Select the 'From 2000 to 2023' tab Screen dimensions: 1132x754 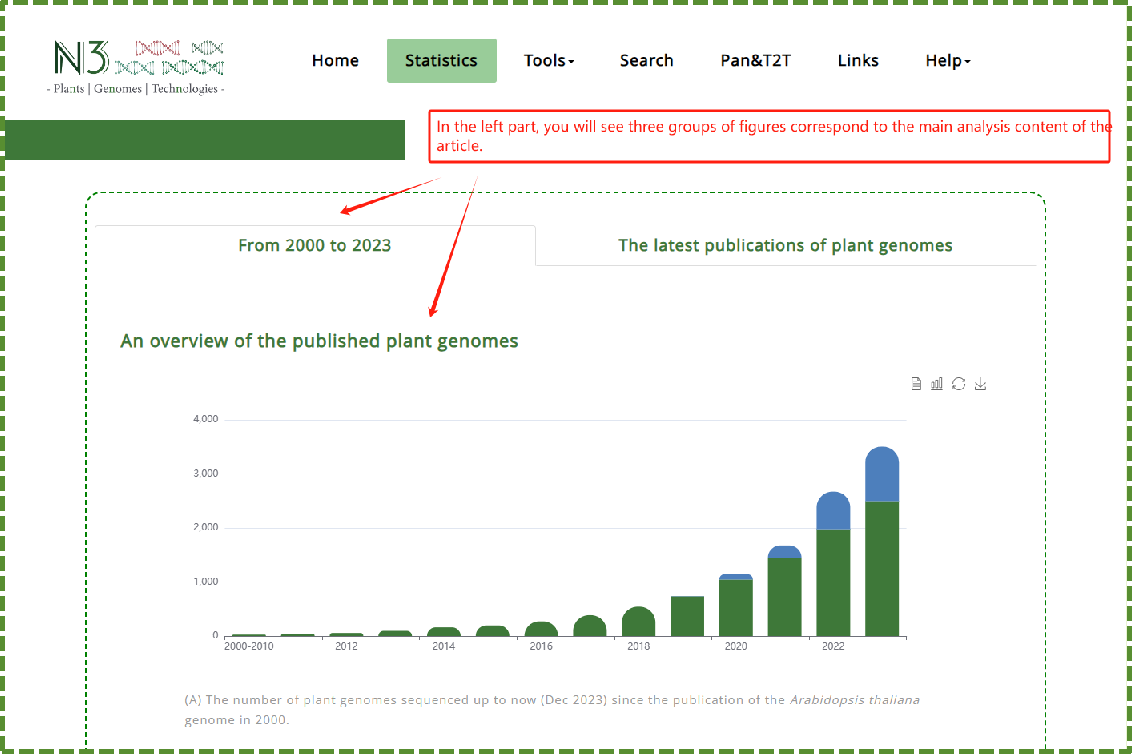point(315,245)
